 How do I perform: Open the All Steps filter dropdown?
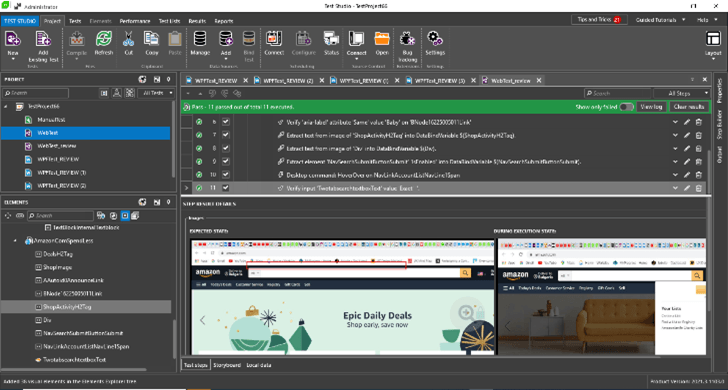[x=682, y=93]
